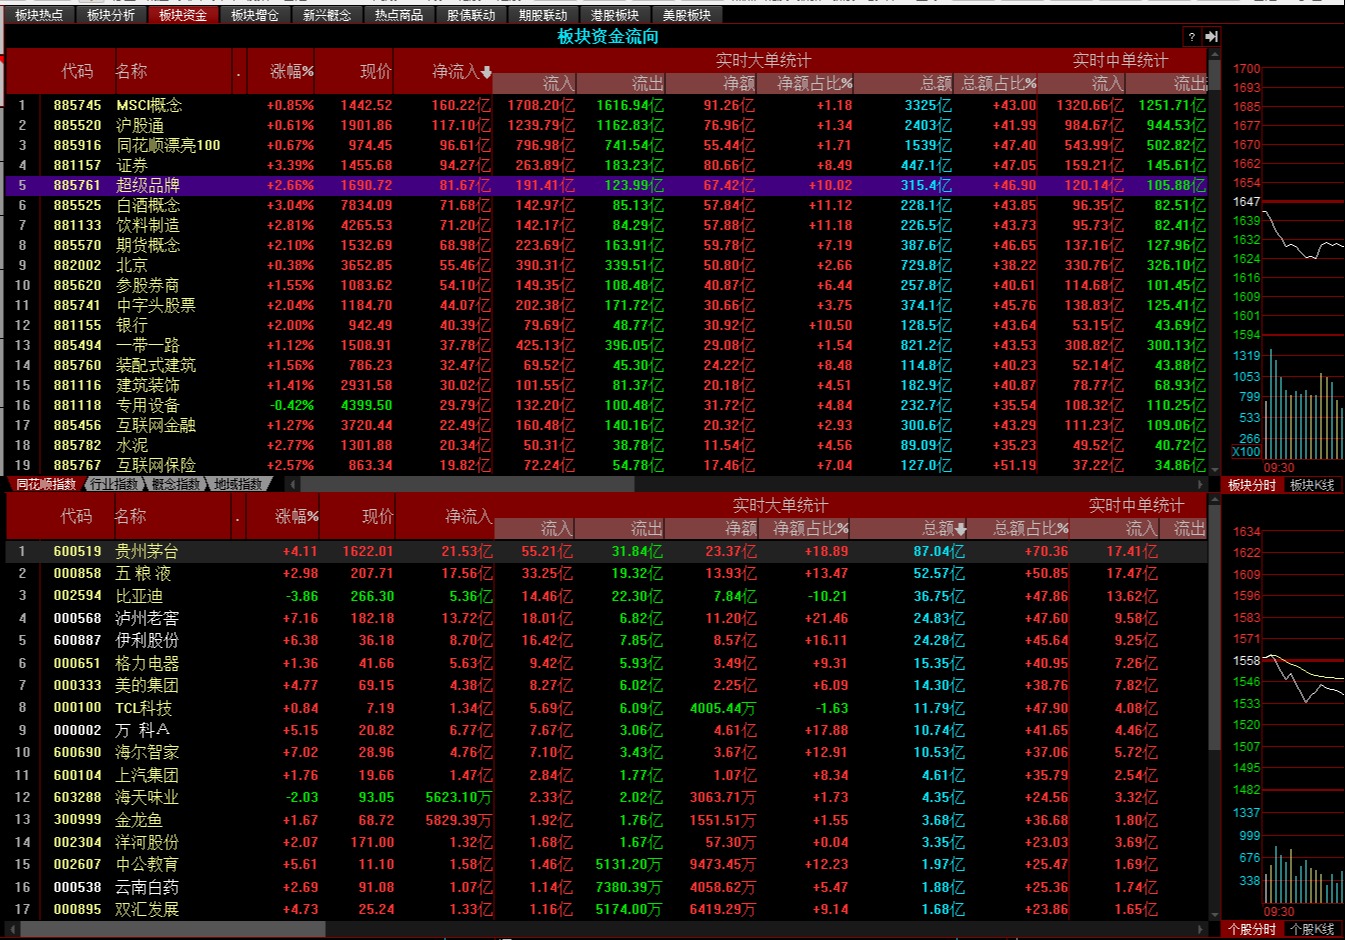The width and height of the screenshot is (1345, 940).
Task: Sort sector table by 涨幅% header
Action: [x=292, y=72]
